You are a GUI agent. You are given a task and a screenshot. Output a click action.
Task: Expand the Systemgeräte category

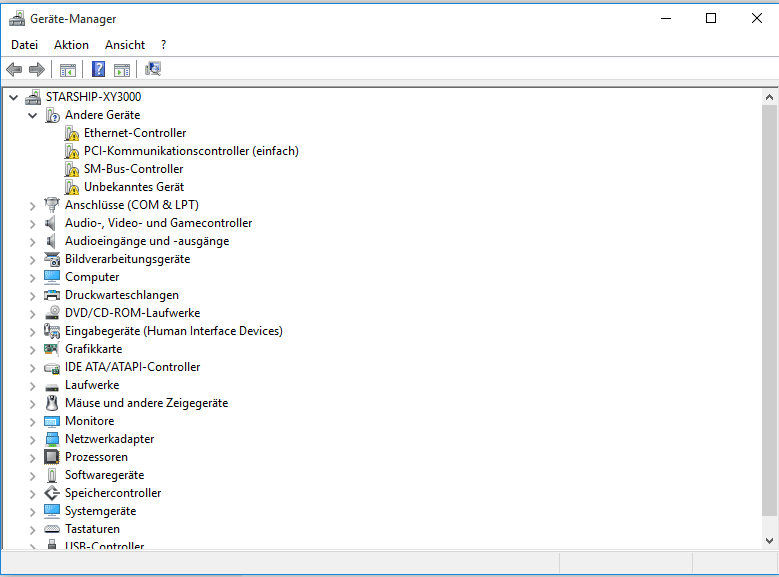33,512
